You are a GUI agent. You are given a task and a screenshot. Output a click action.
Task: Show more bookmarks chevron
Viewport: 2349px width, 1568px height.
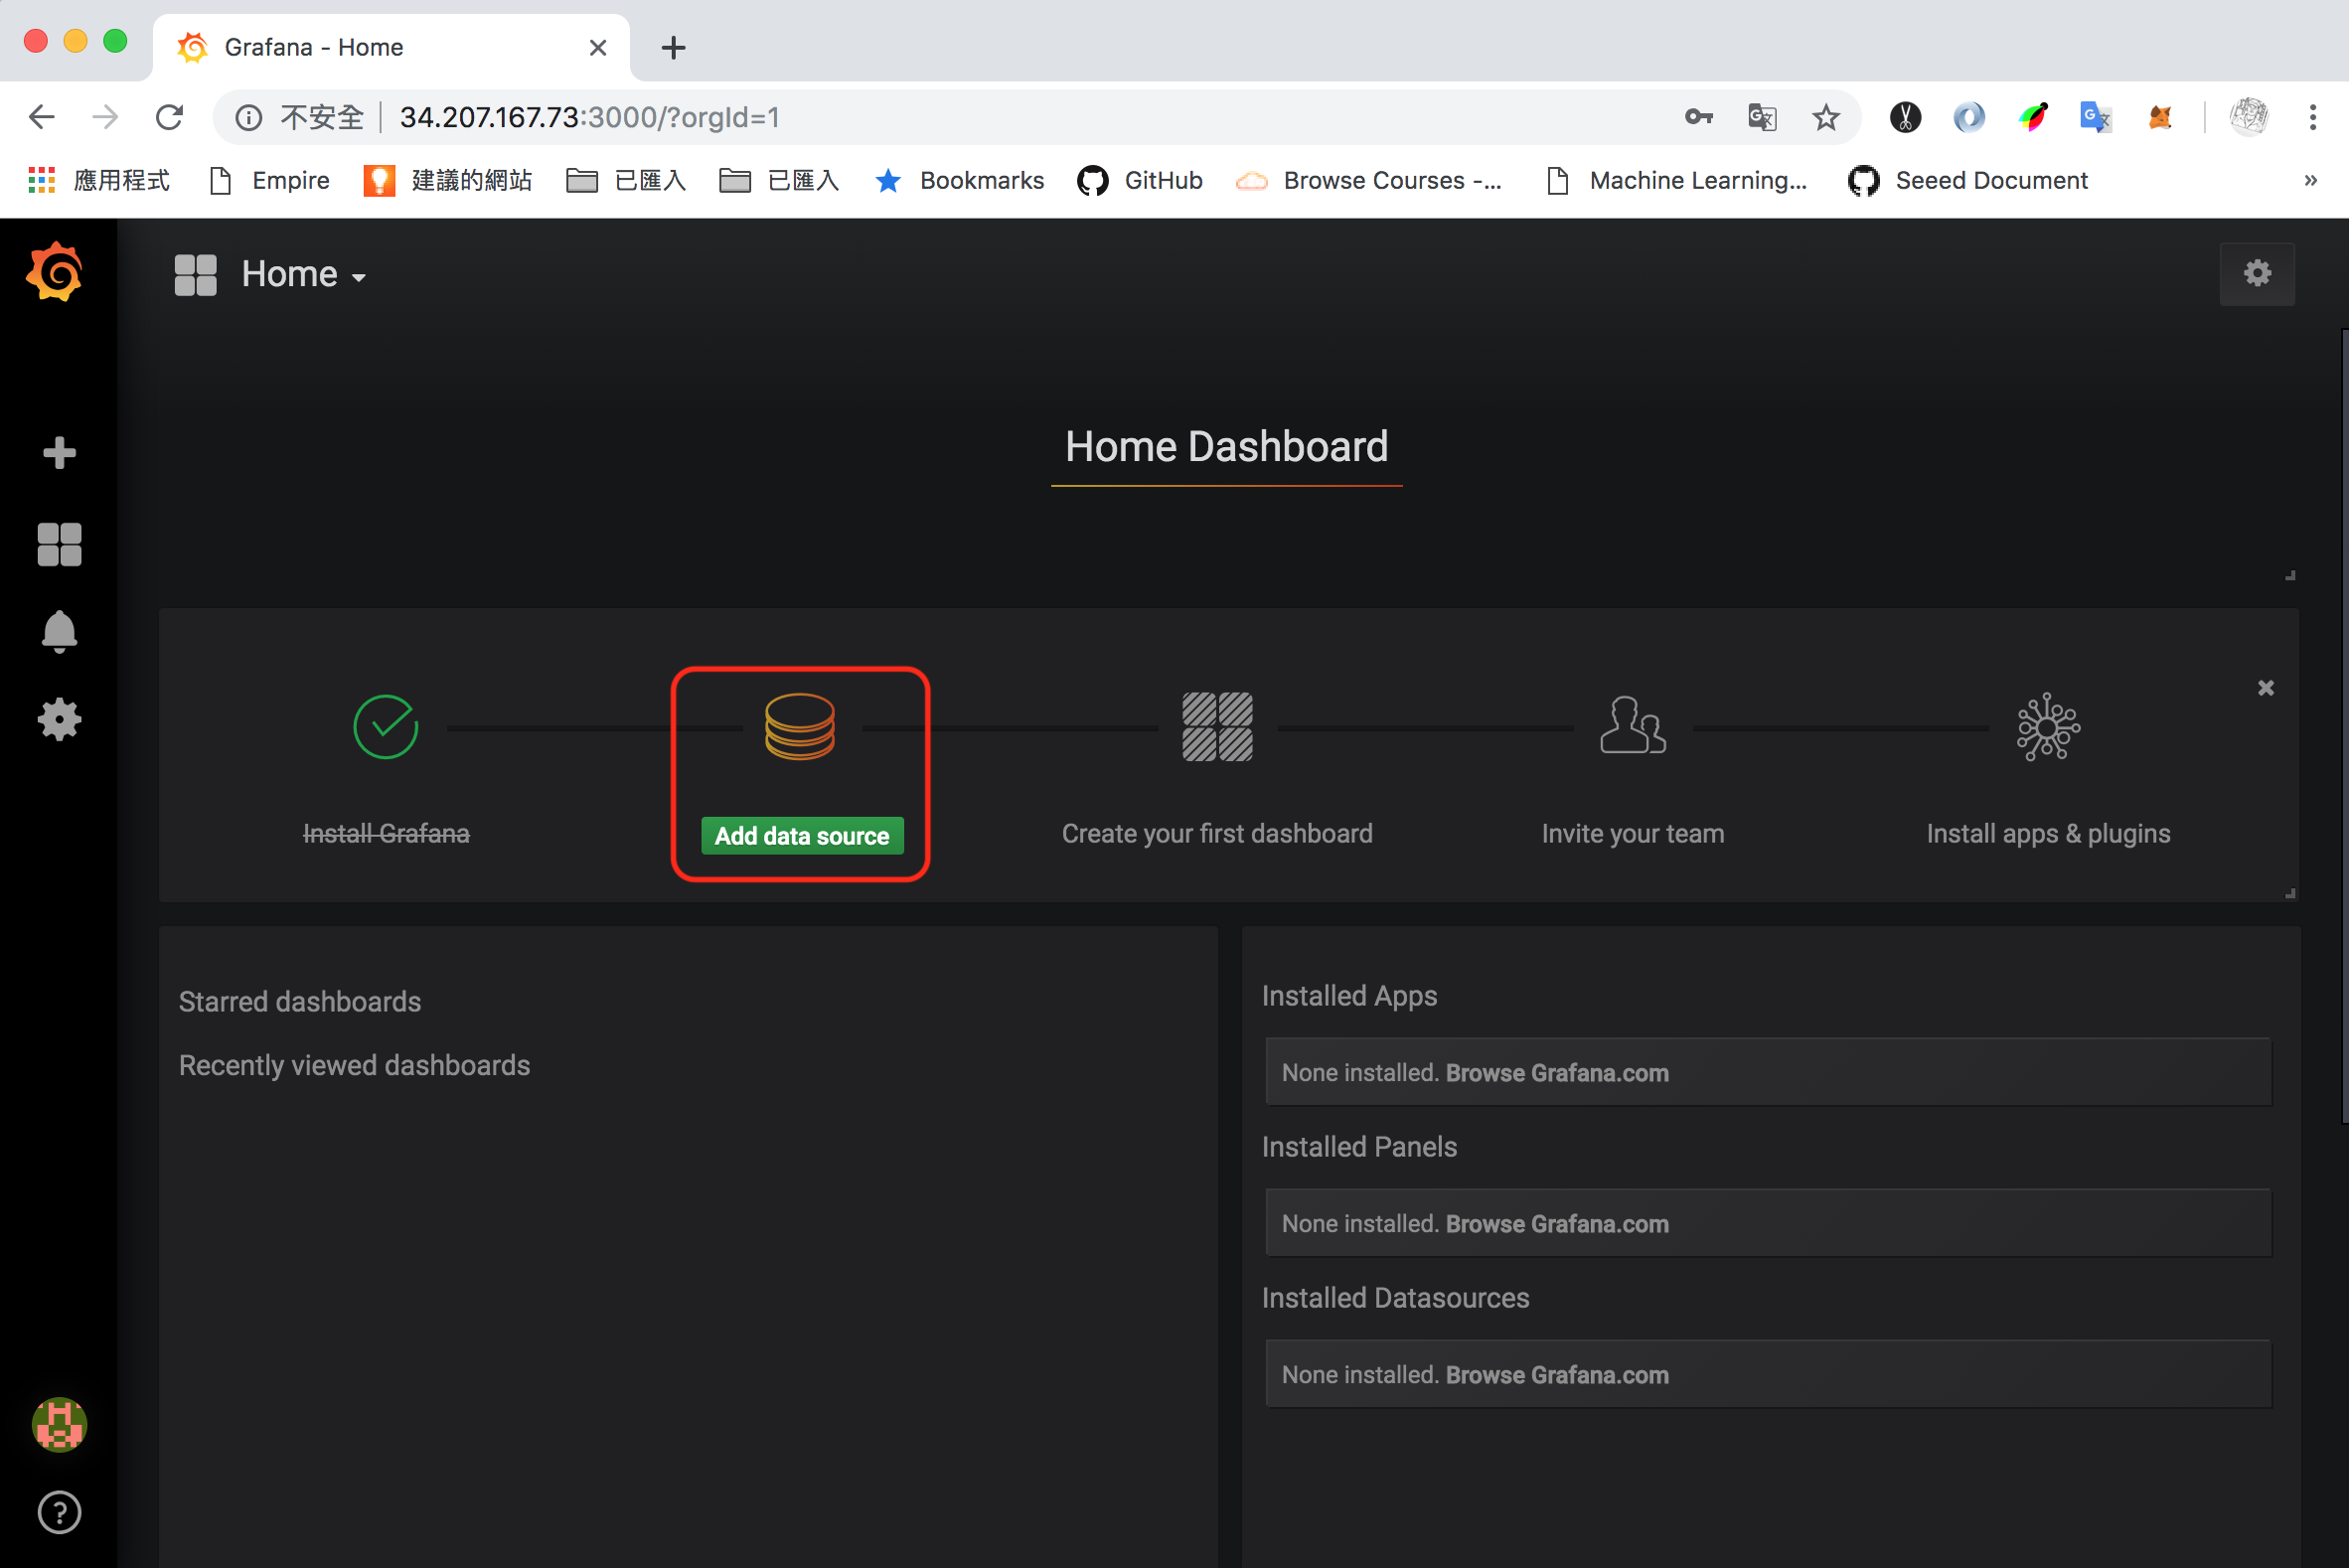pyautogui.click(x=2310, y=180)
